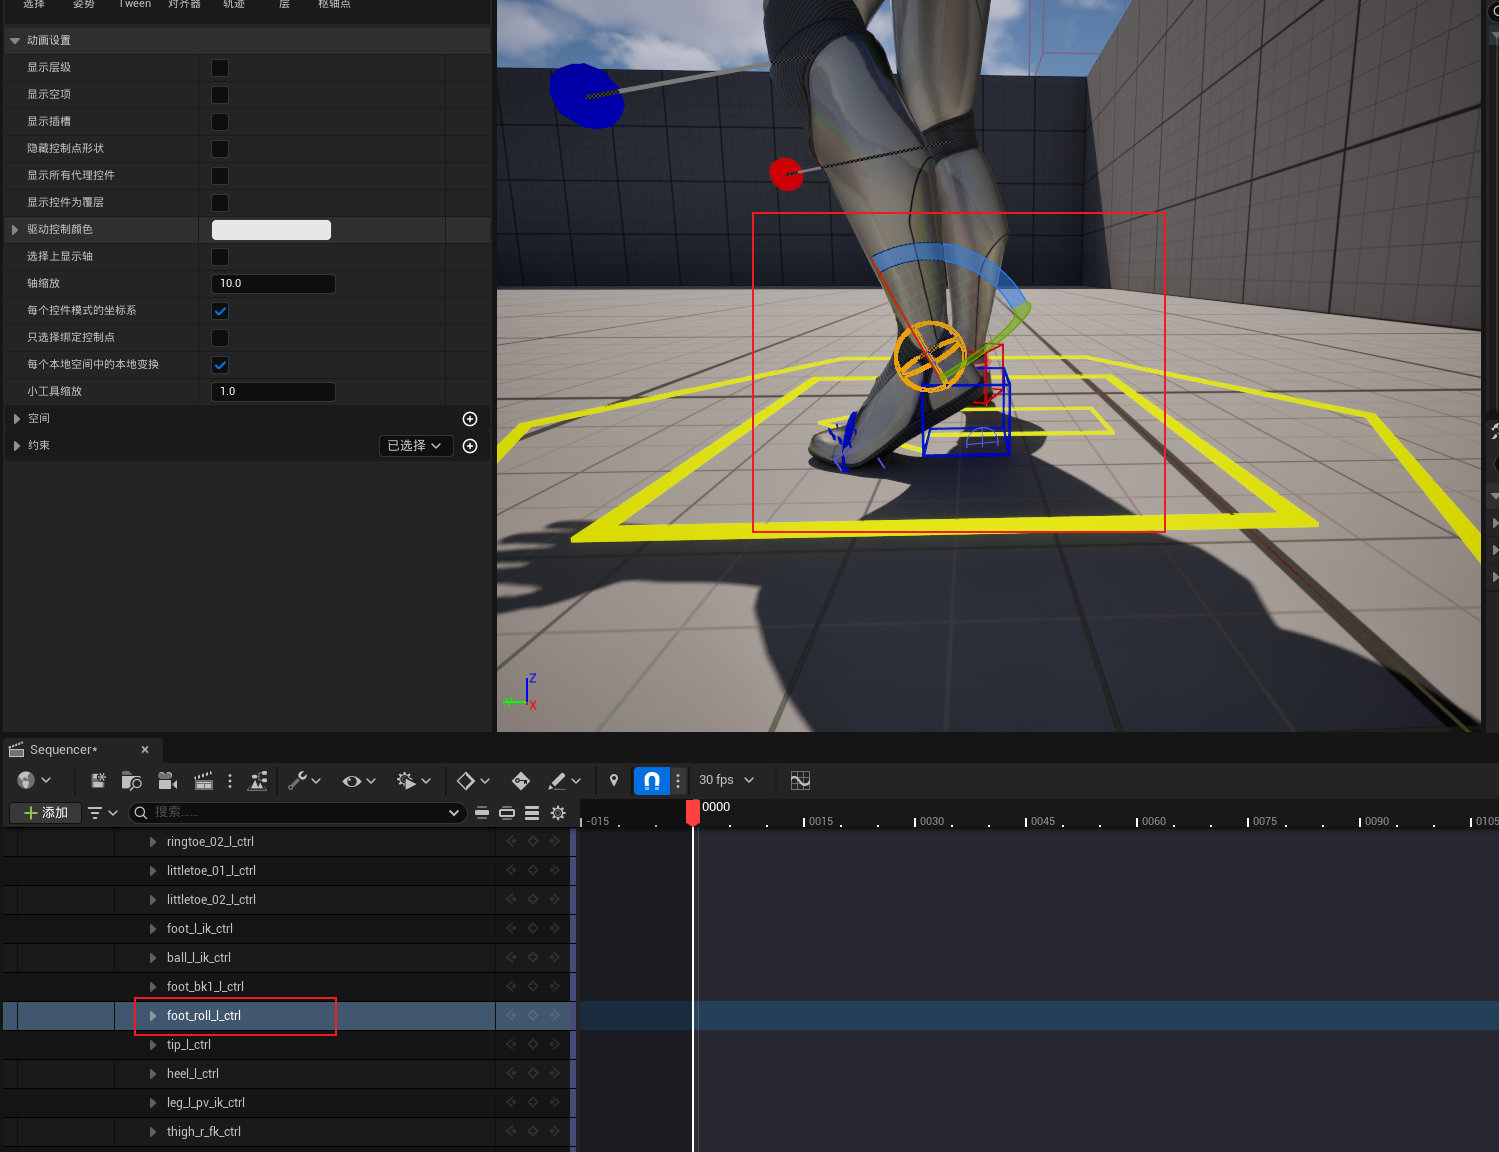This screenshot has width=1499, height=1152.
Task: Click the 小工具缩放 value field 1.0
Action: pos(273,392)
